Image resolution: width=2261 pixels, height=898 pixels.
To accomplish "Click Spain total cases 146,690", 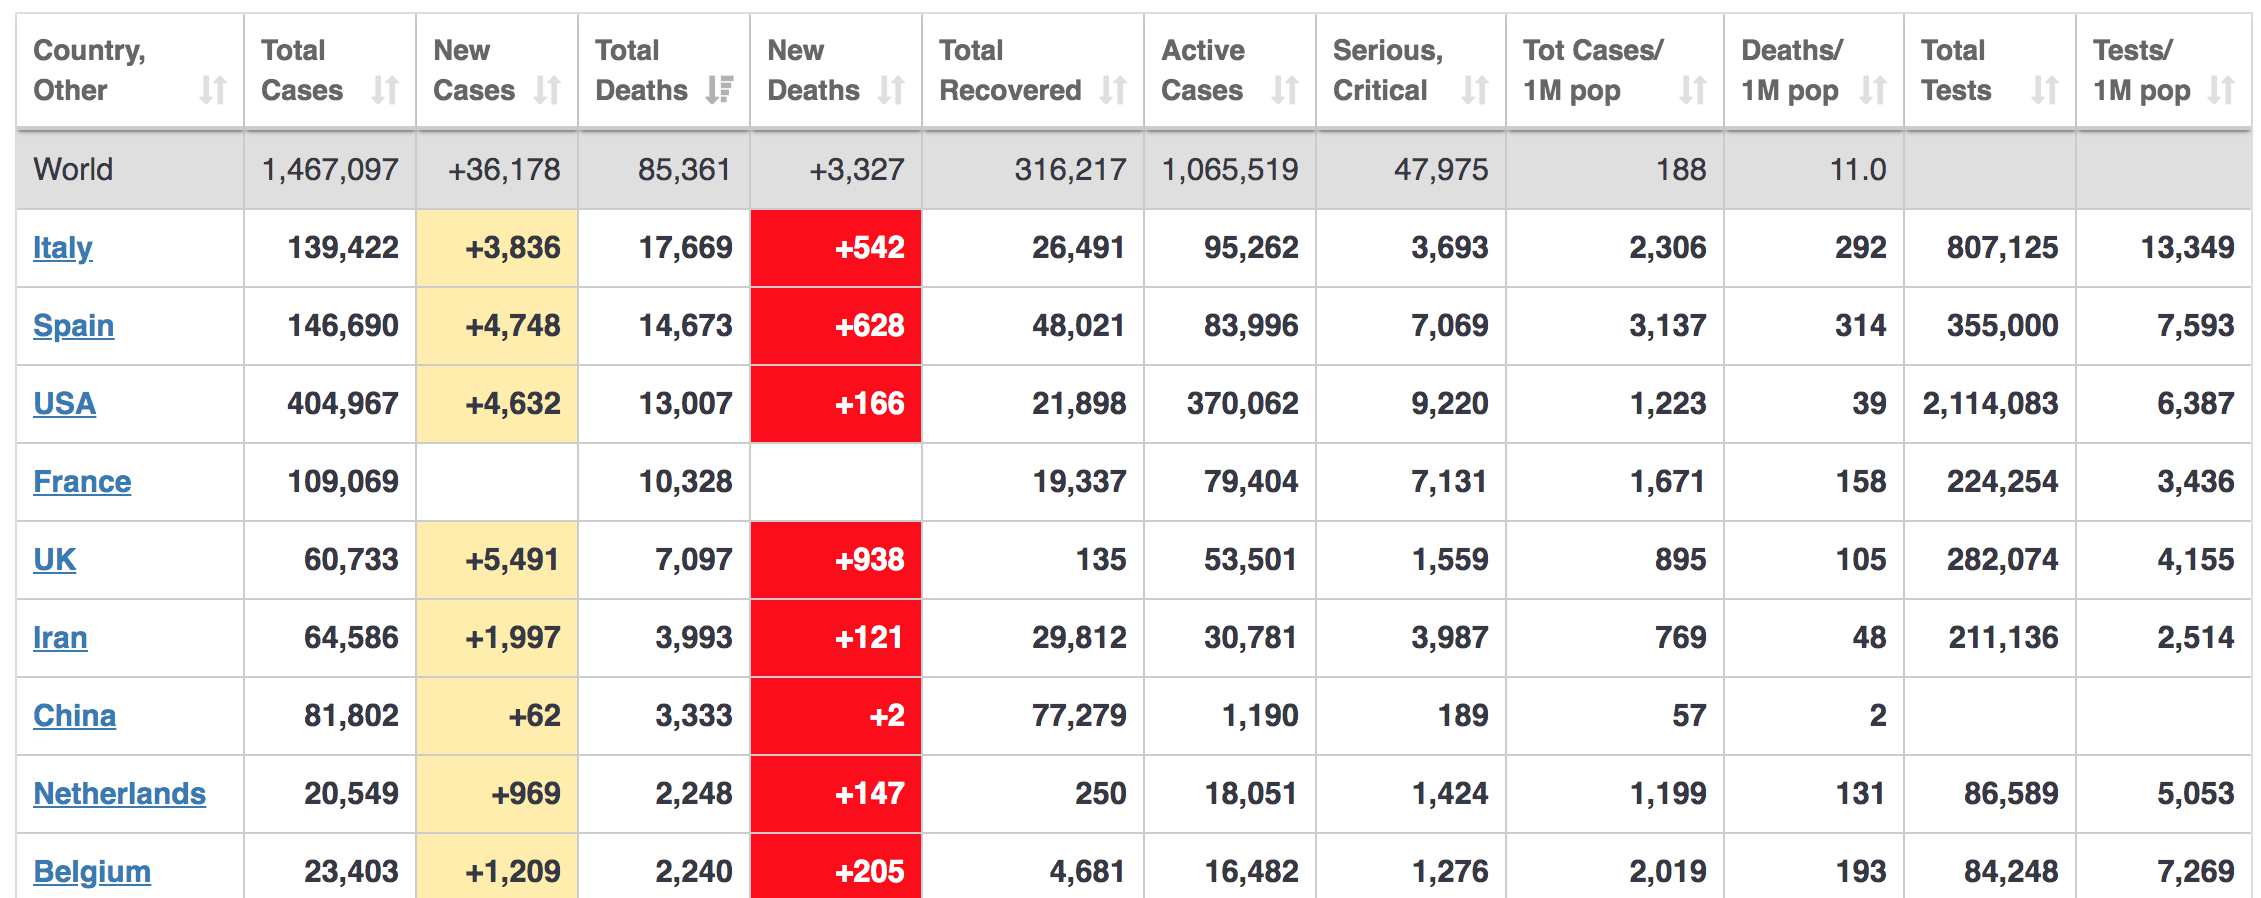I will click(x=343, y=326).
